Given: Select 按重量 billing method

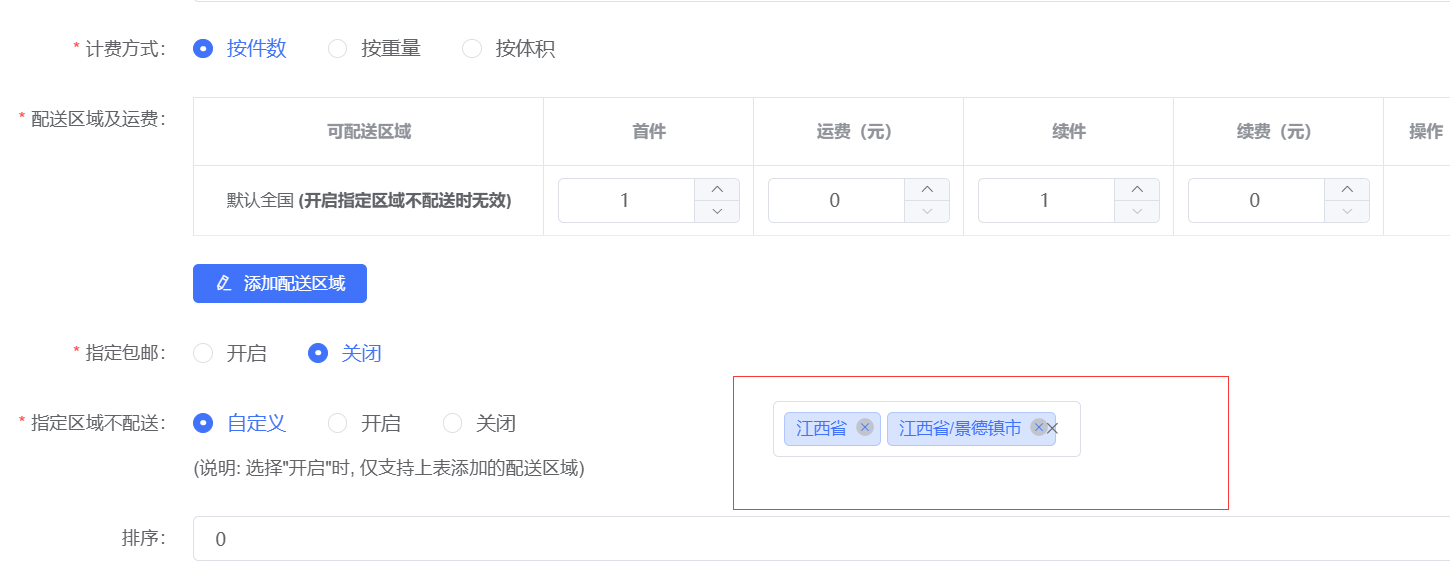Looking at the screenshot, I should [375, 48].
